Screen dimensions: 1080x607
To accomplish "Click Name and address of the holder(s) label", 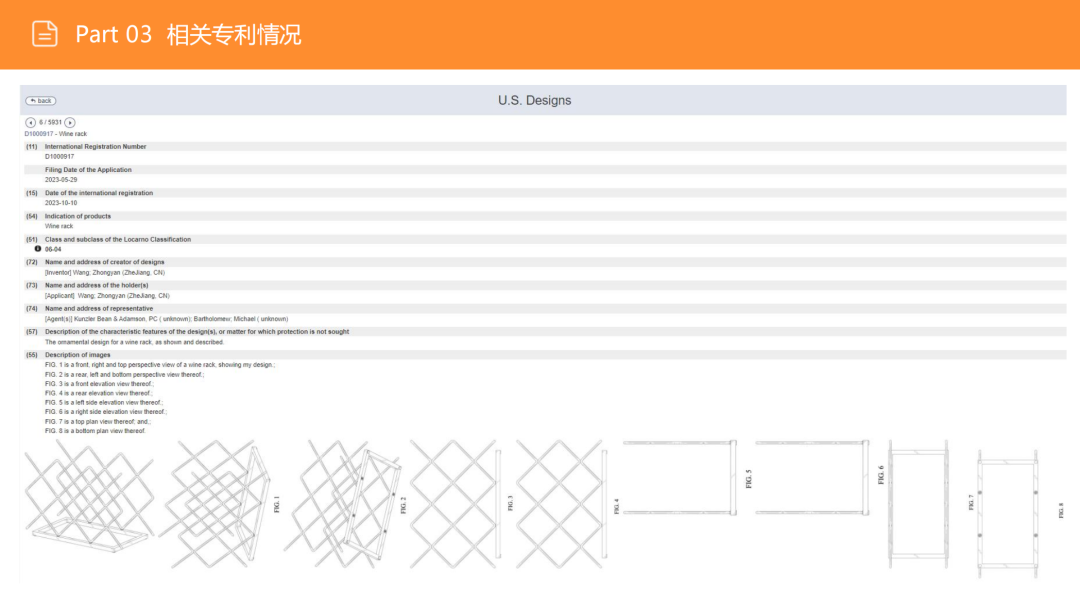I will pyautogui.click(x=96, y=285).
